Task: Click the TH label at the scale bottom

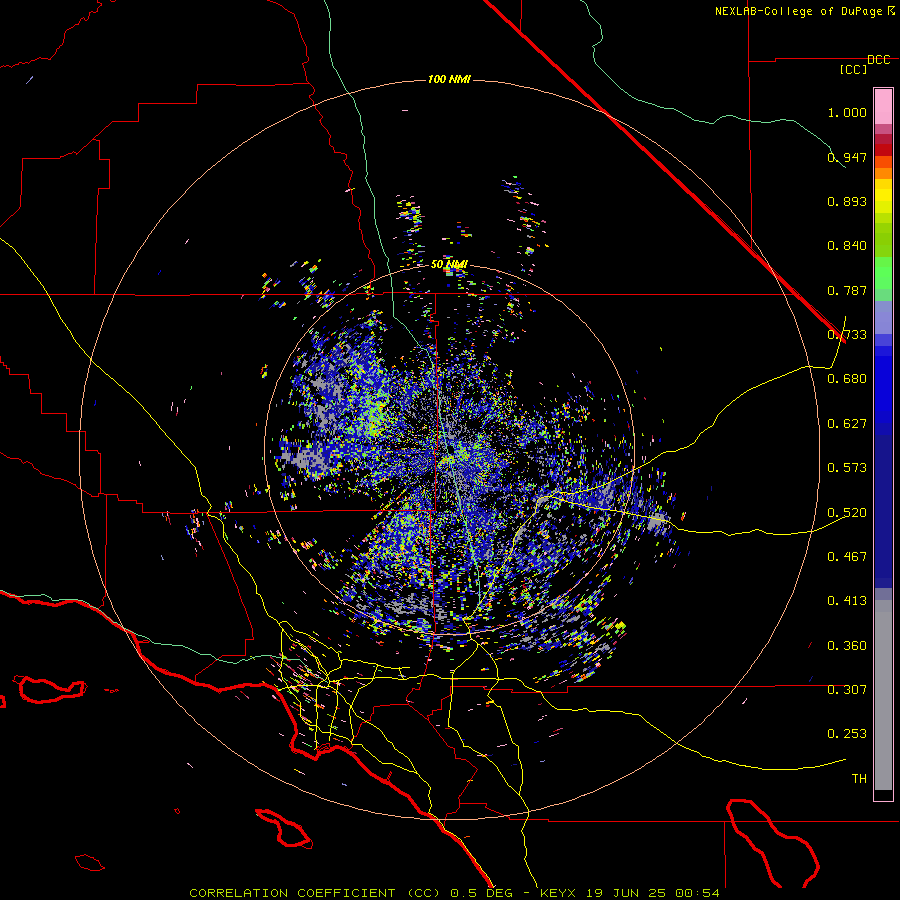Action: (859, 779)
